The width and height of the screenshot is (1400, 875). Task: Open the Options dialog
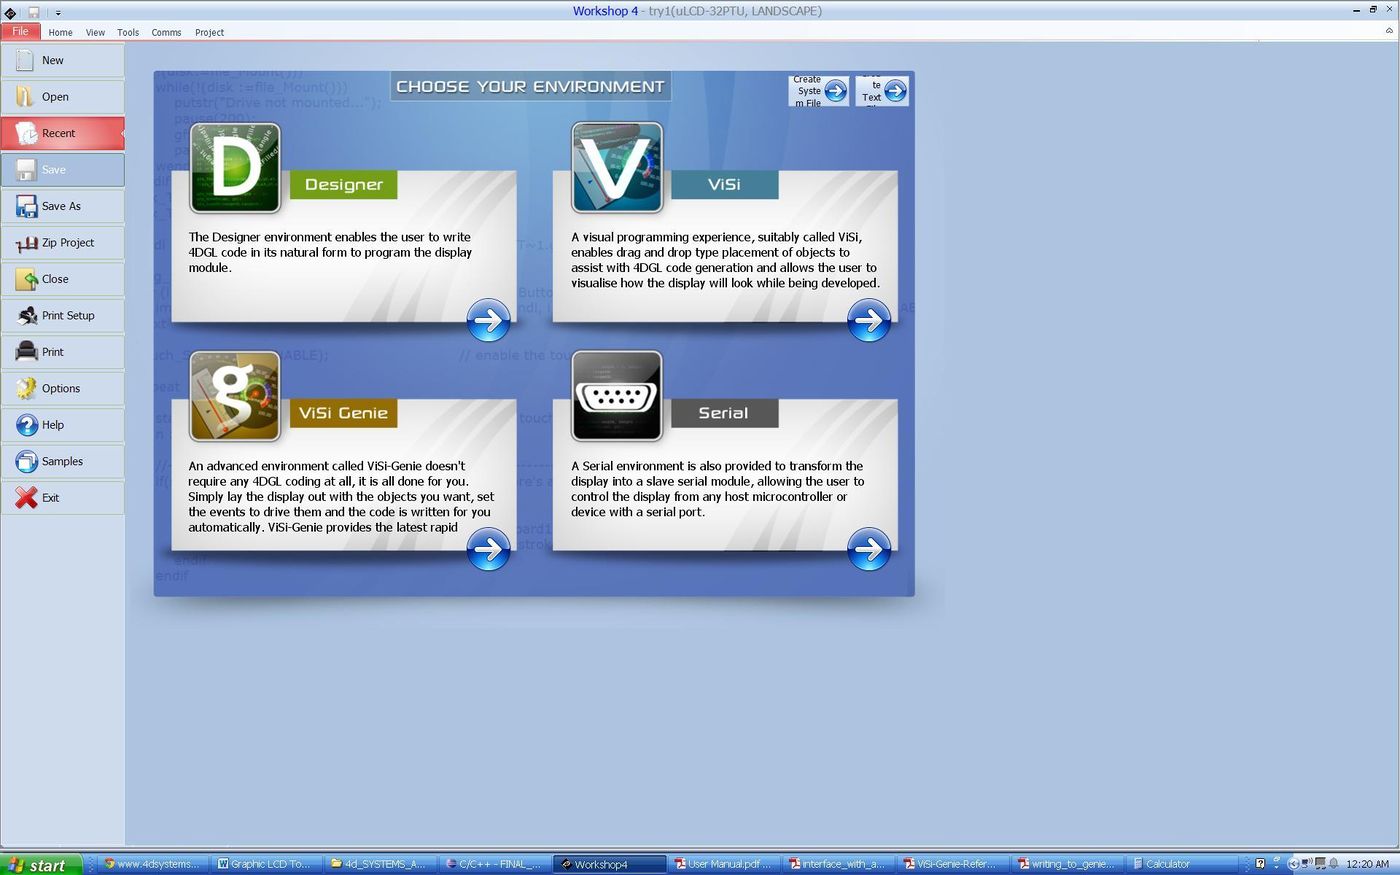(x=63, y=389)
